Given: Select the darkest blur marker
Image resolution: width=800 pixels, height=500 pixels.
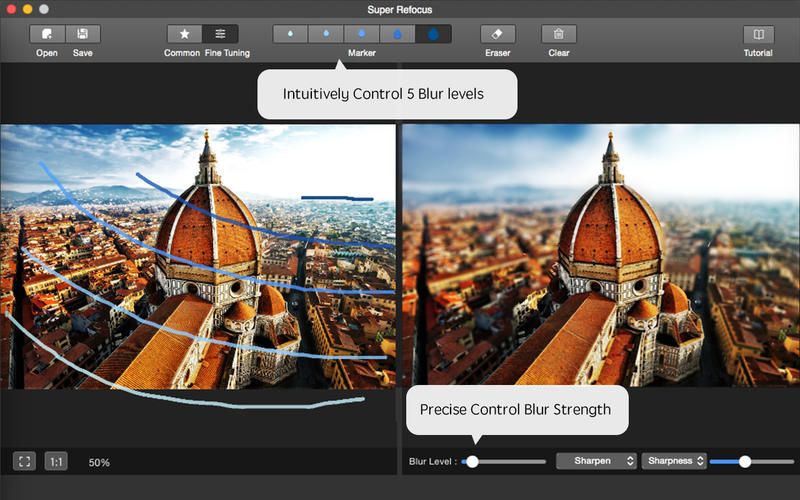Looking at the screenshot, I should pyautogui.click(x=433, y=34).
